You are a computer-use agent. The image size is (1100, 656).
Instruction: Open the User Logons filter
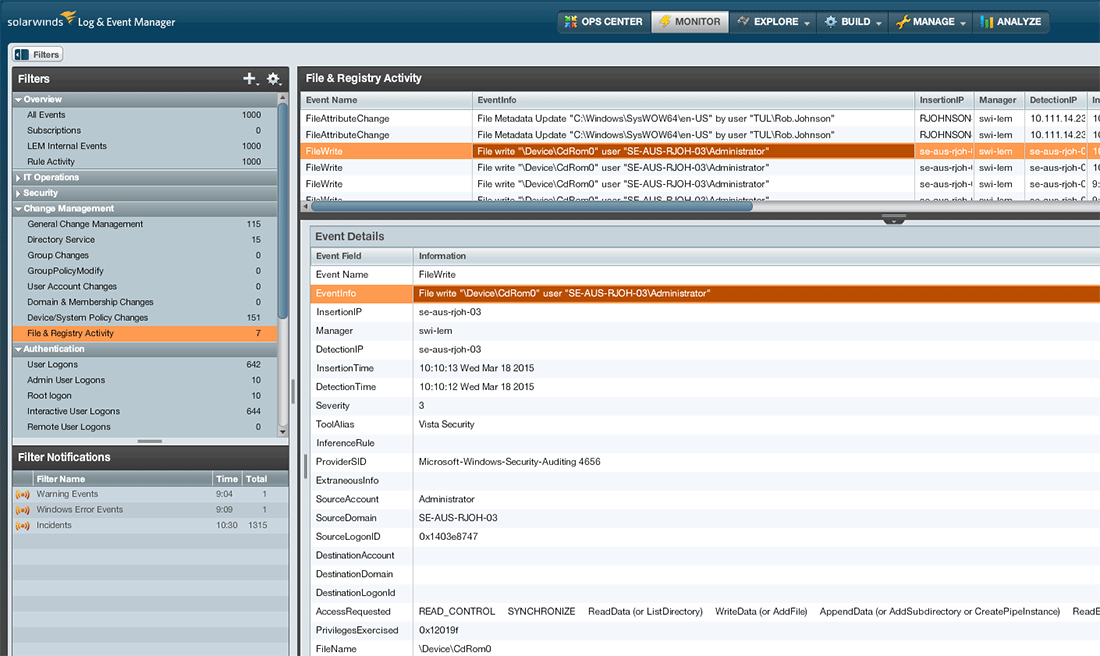click(145, 364)
